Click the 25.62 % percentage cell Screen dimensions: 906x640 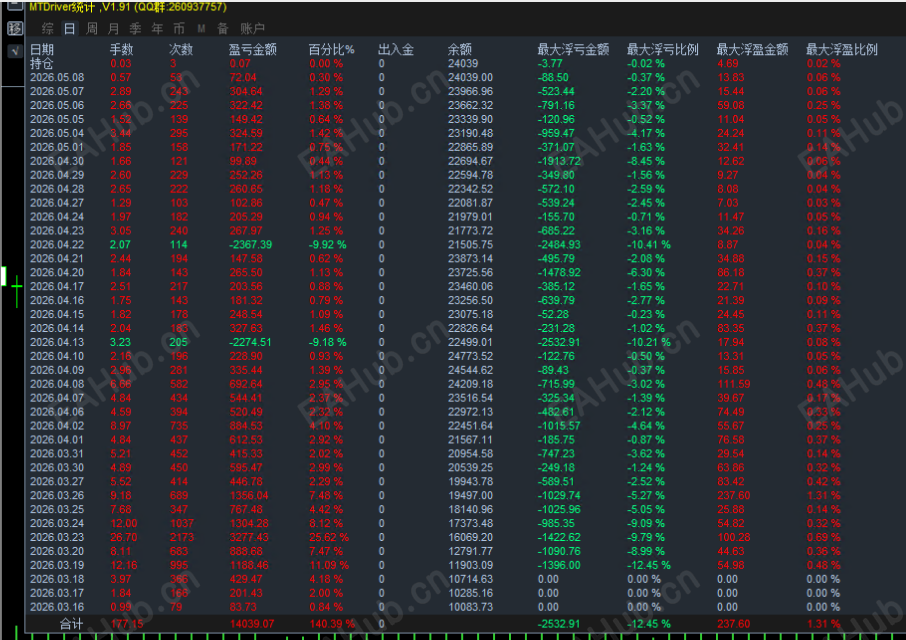tap(329, 537)
